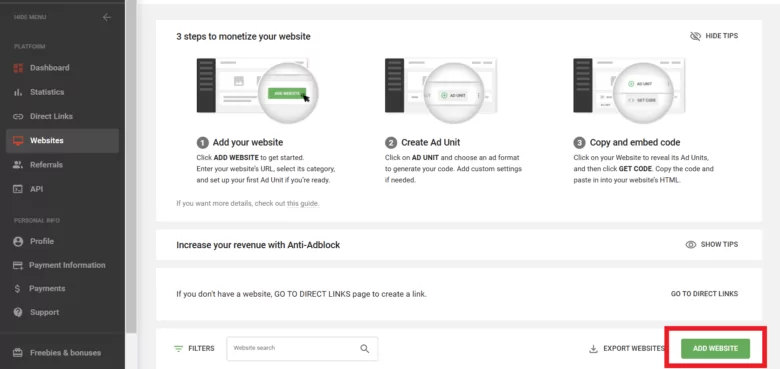Click the green ADD WEBSITE button
Viewport: 780px width, 369px height.
click(x=715, y=349)
